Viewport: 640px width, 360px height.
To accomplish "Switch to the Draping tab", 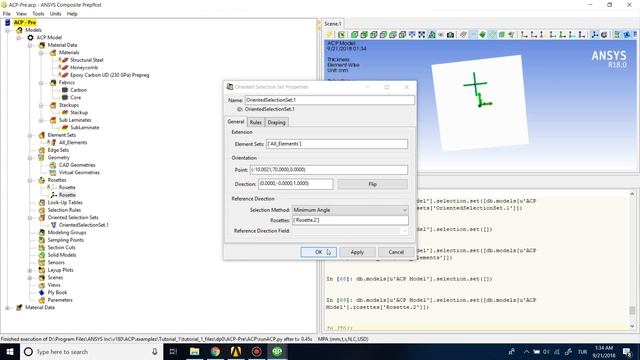I will (x=276, y=122).
